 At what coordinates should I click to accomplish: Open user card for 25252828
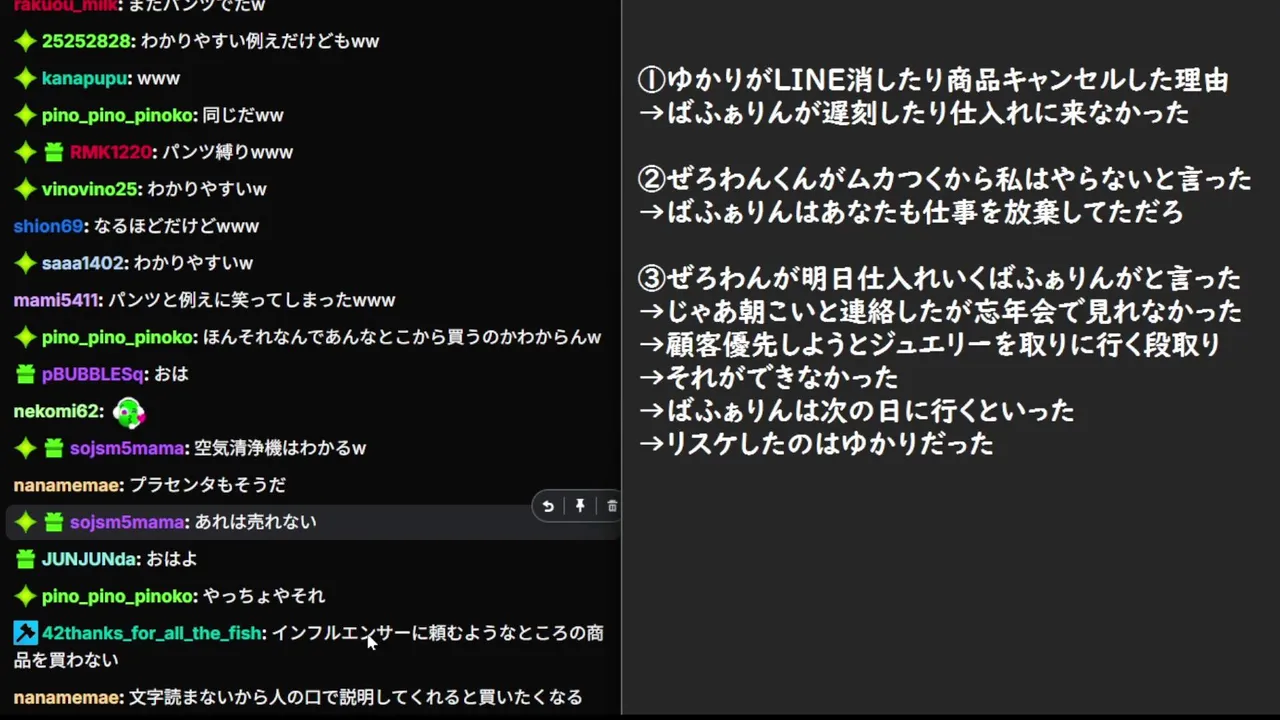click(87, 41)
